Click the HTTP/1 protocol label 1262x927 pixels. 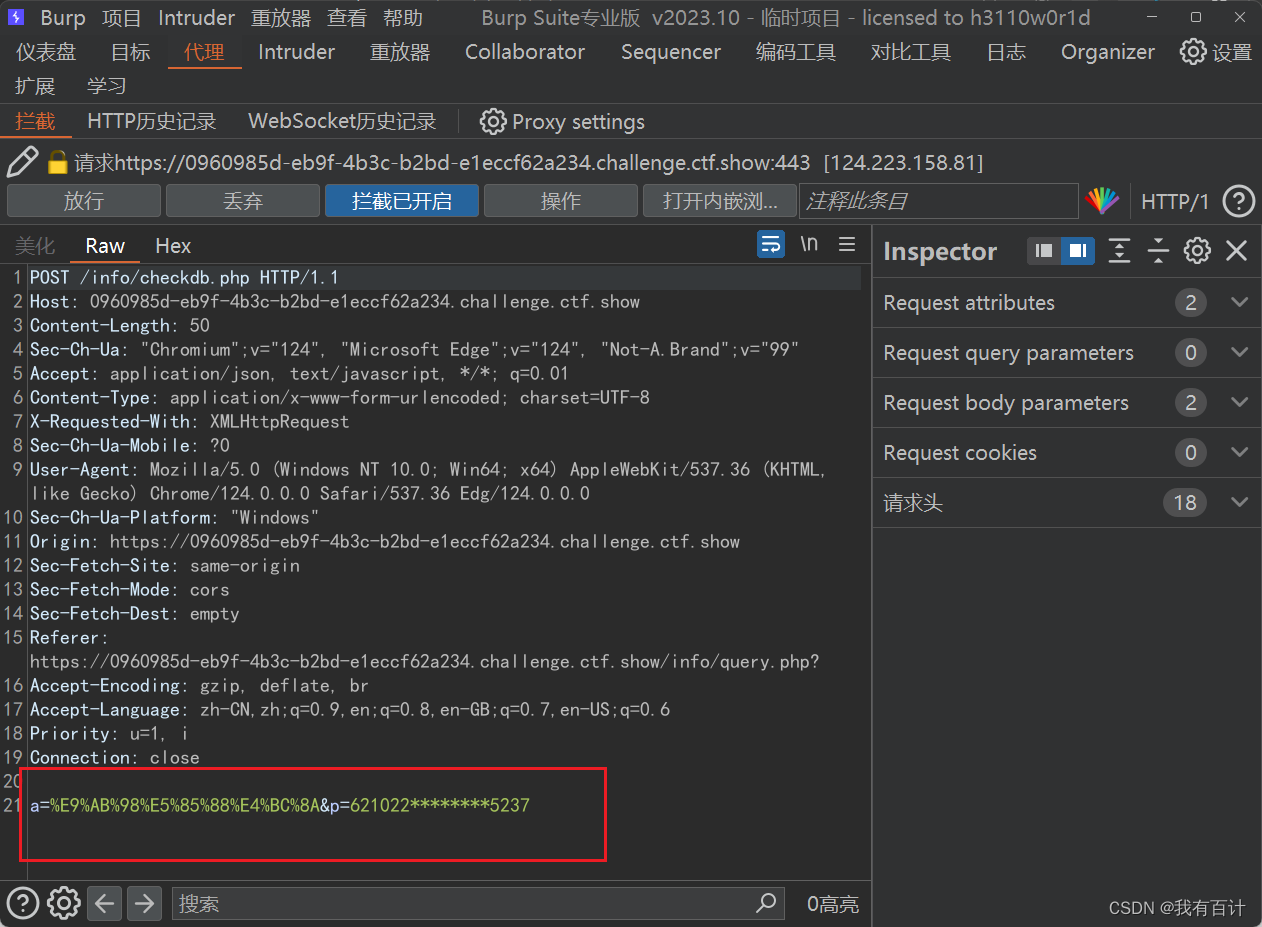tap(1175, 202)
